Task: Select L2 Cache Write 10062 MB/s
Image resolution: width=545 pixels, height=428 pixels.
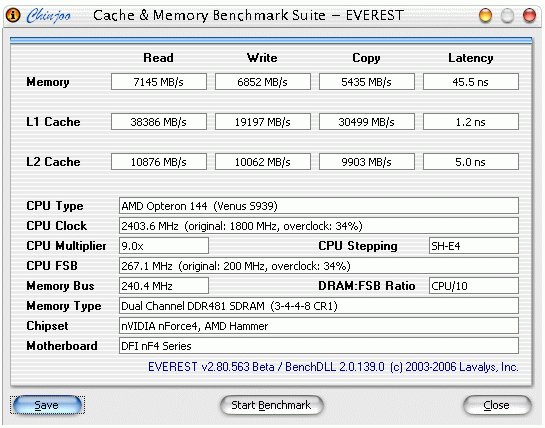Action: (x=263, y=162)
